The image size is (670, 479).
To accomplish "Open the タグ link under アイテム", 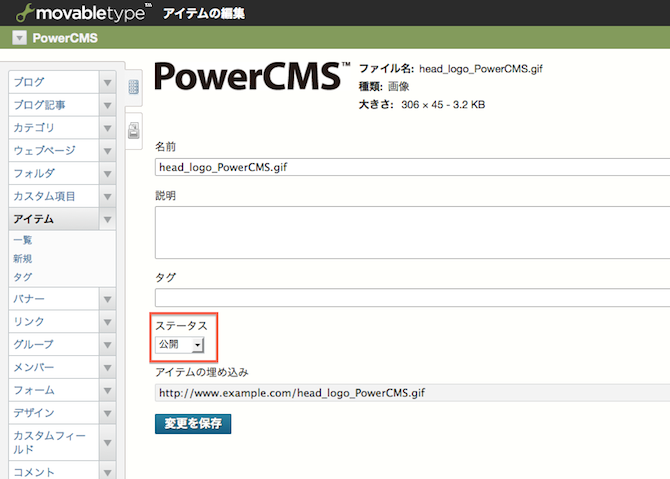I will tap(23, 277).
